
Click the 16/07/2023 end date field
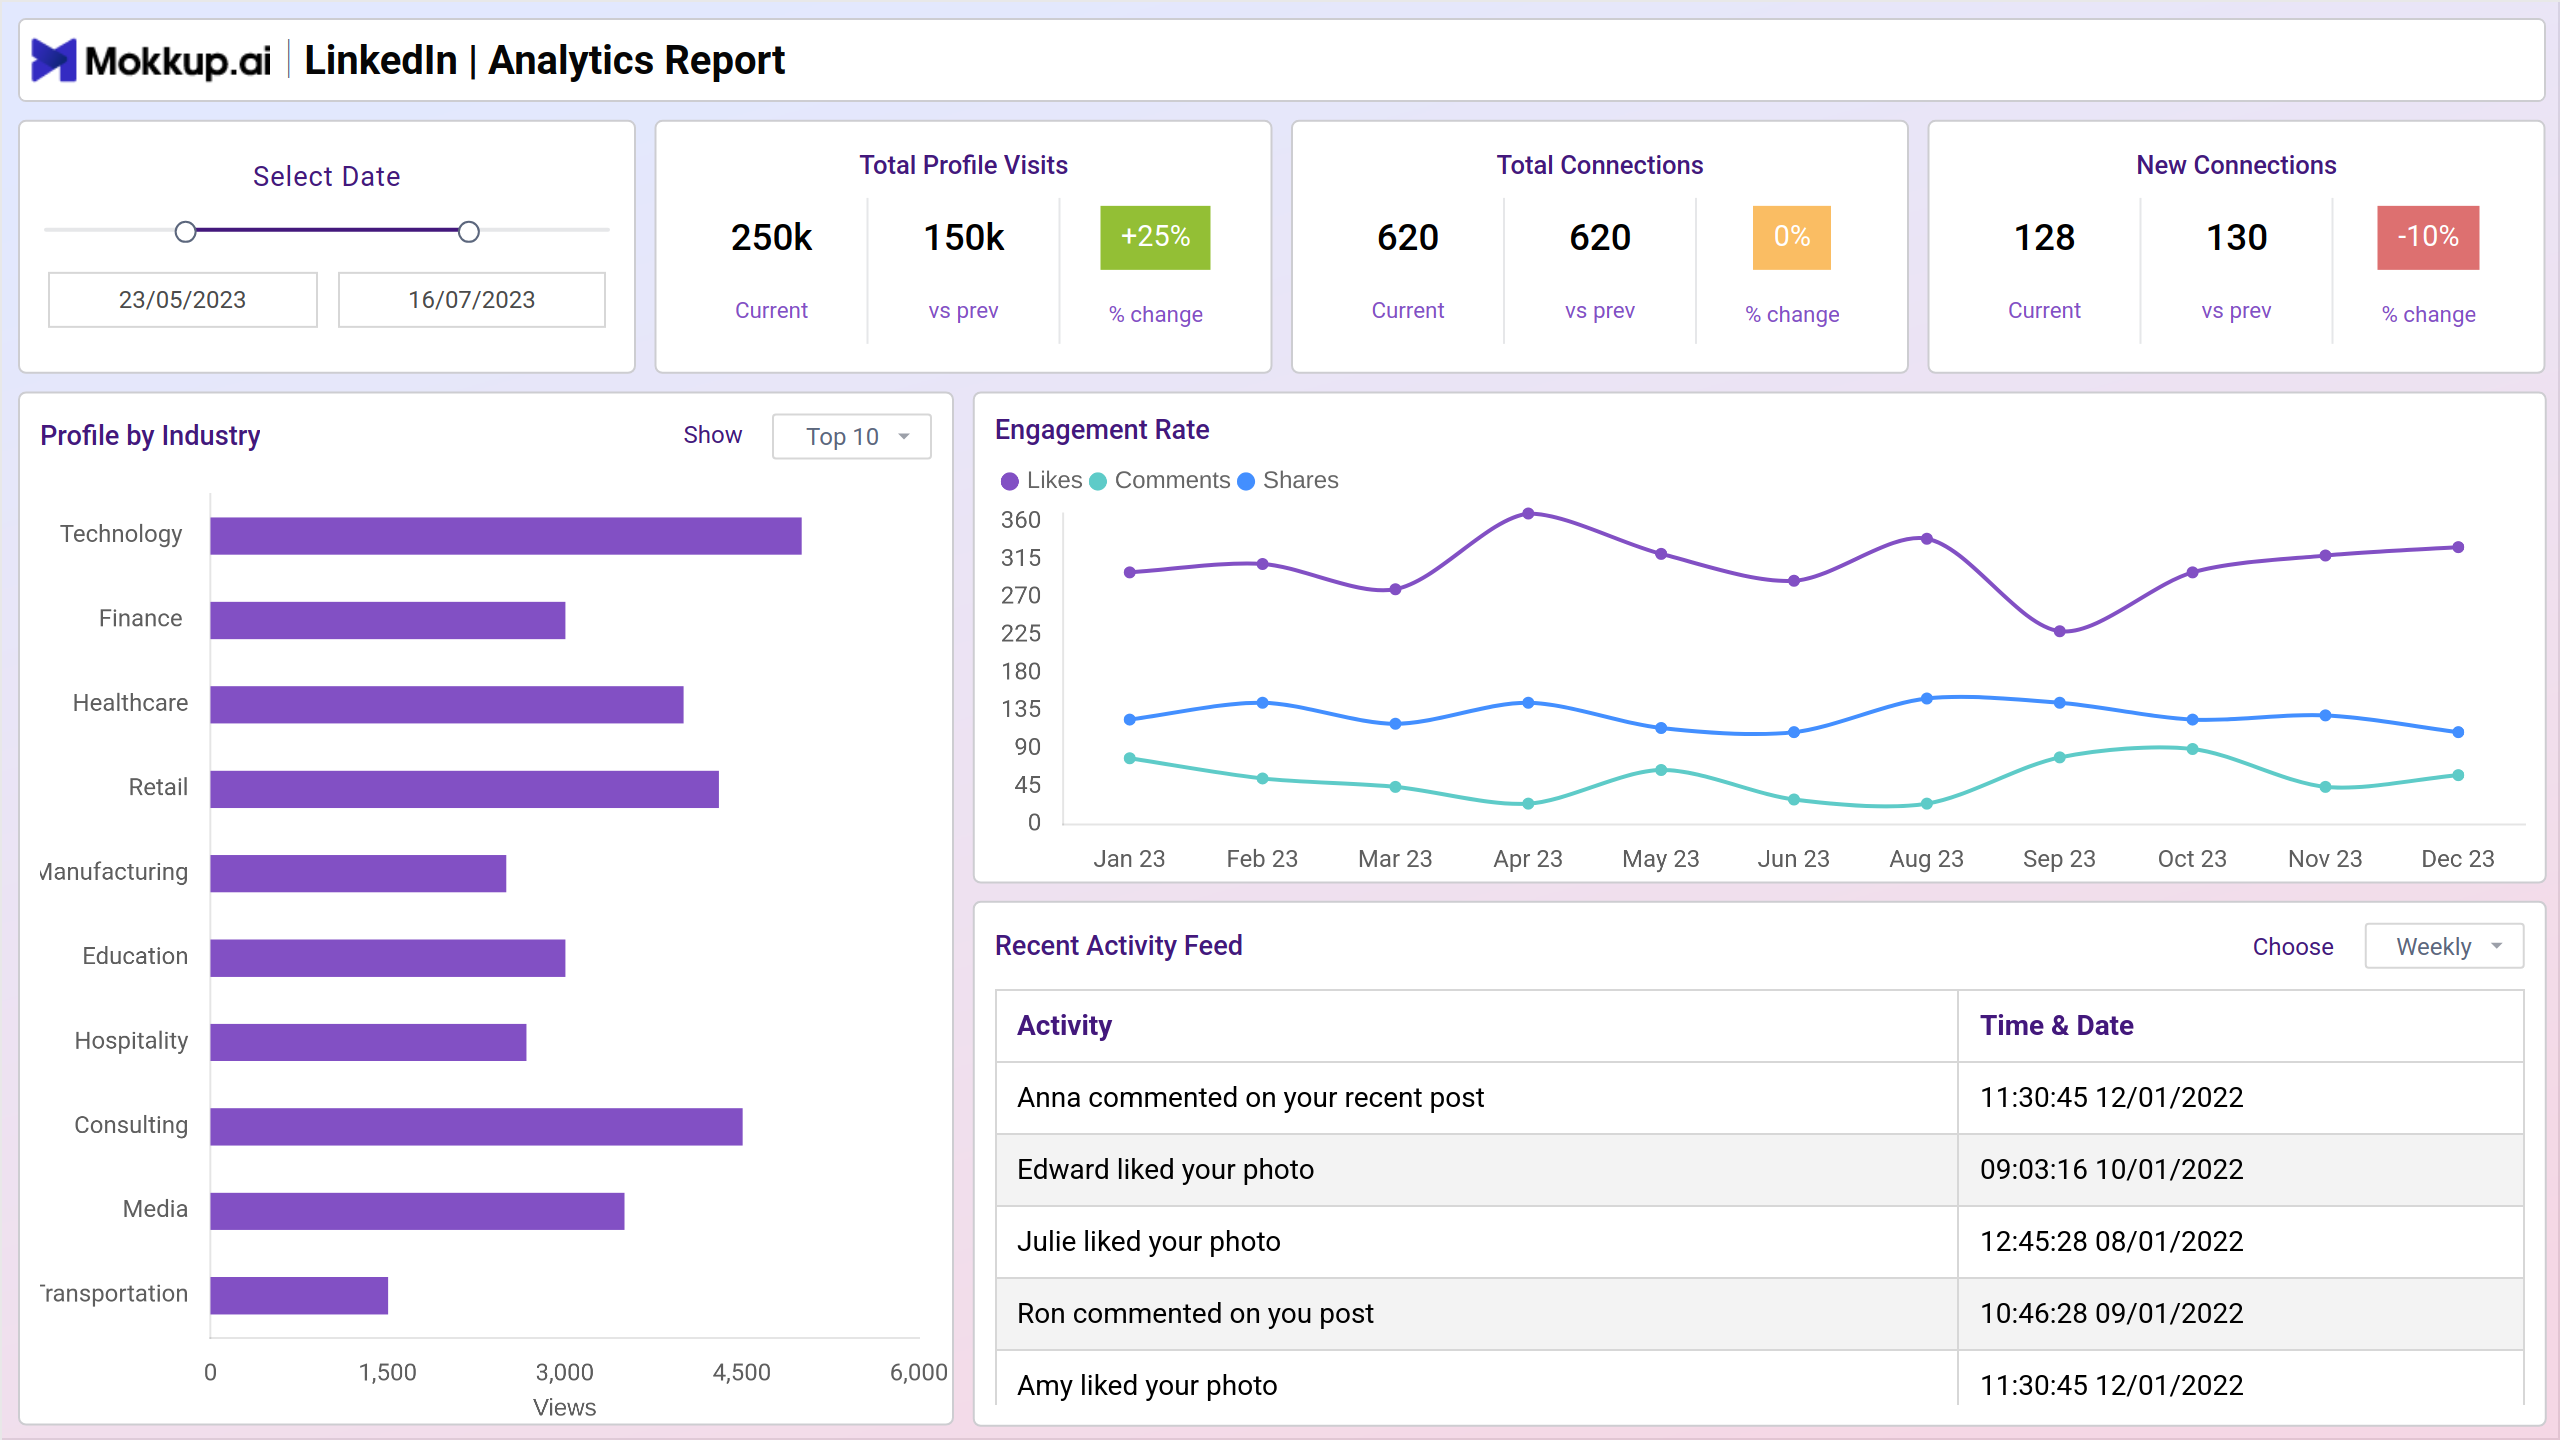click(472, 299)
